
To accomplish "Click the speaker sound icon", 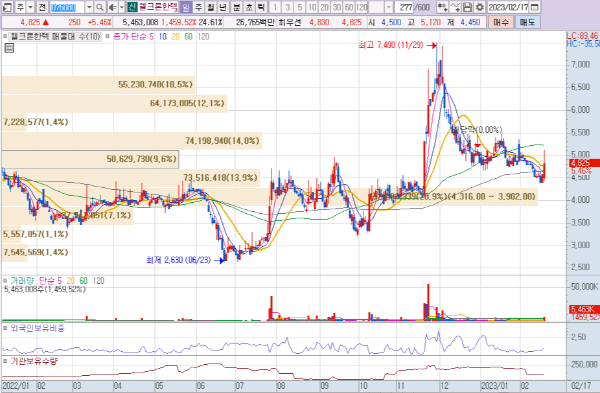I will [x=112, y=7].
